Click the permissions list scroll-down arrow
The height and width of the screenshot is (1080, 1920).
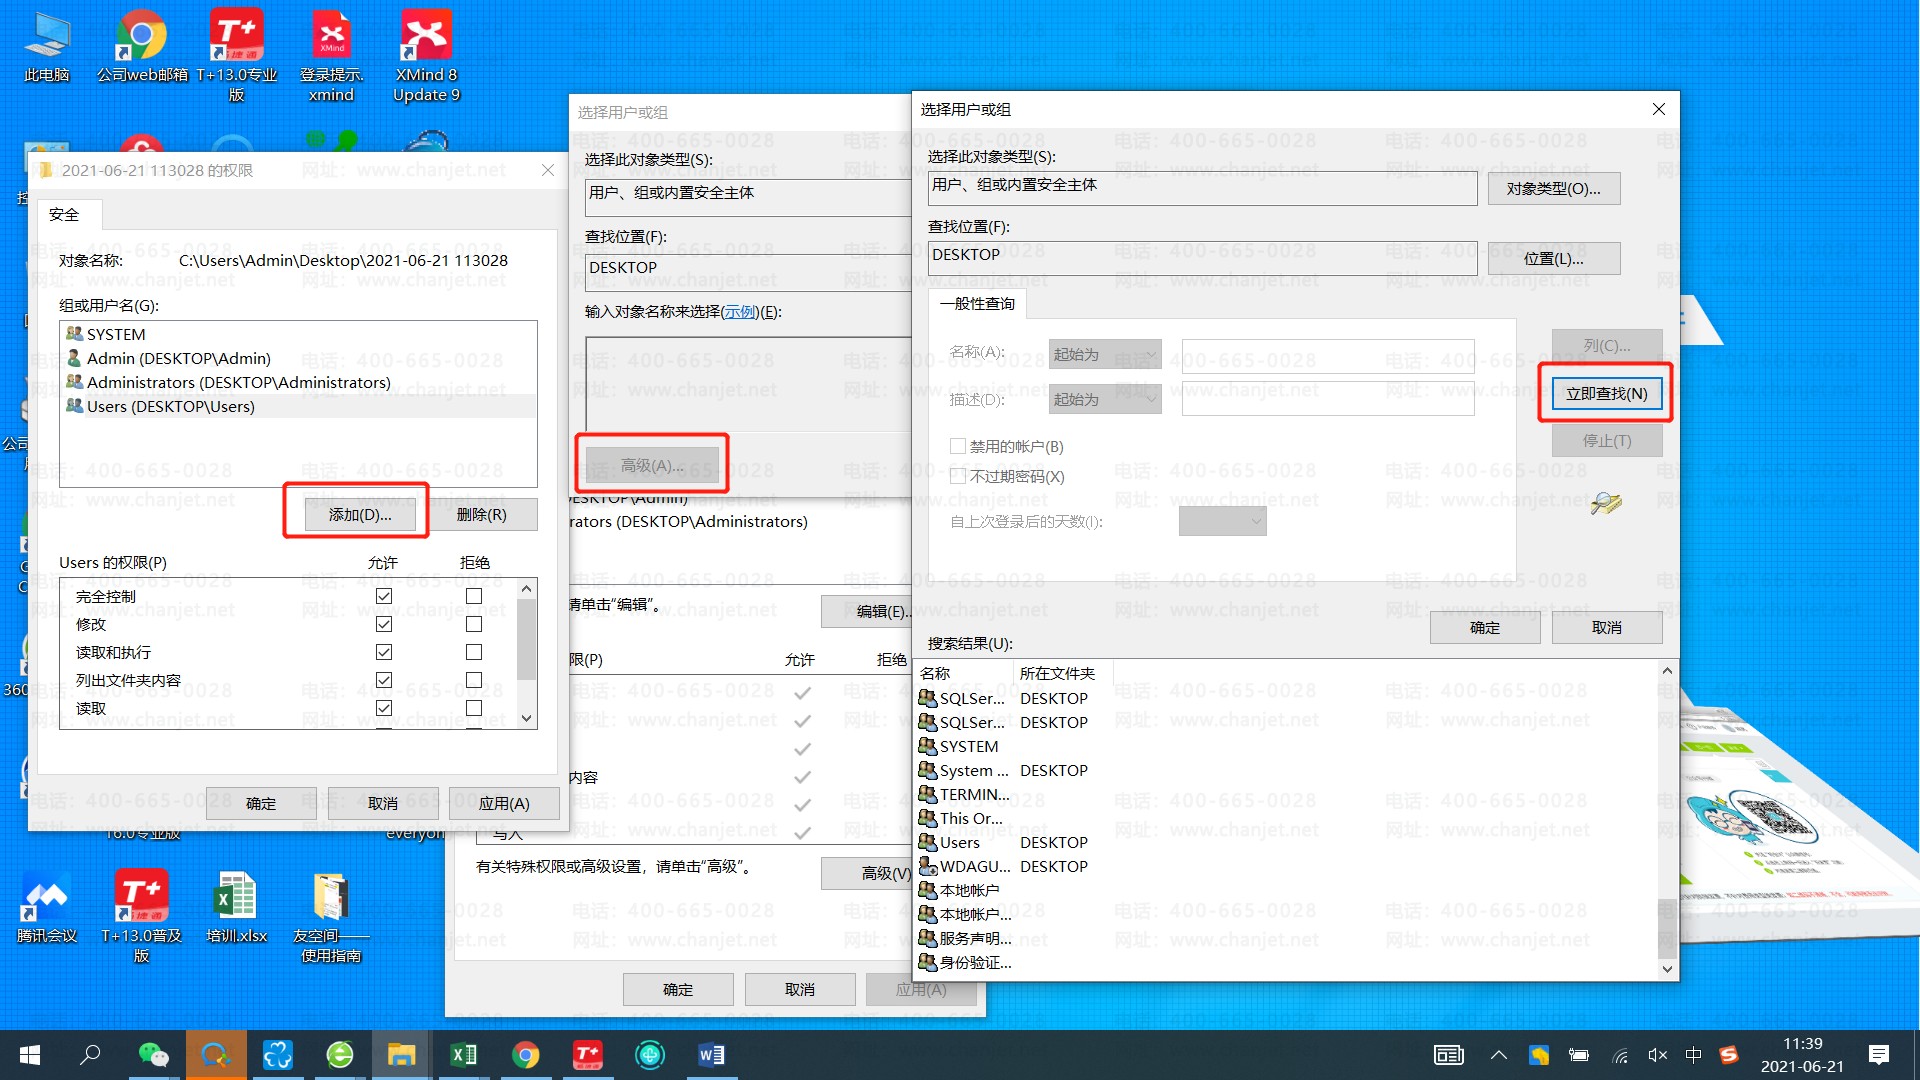point(527,718)
